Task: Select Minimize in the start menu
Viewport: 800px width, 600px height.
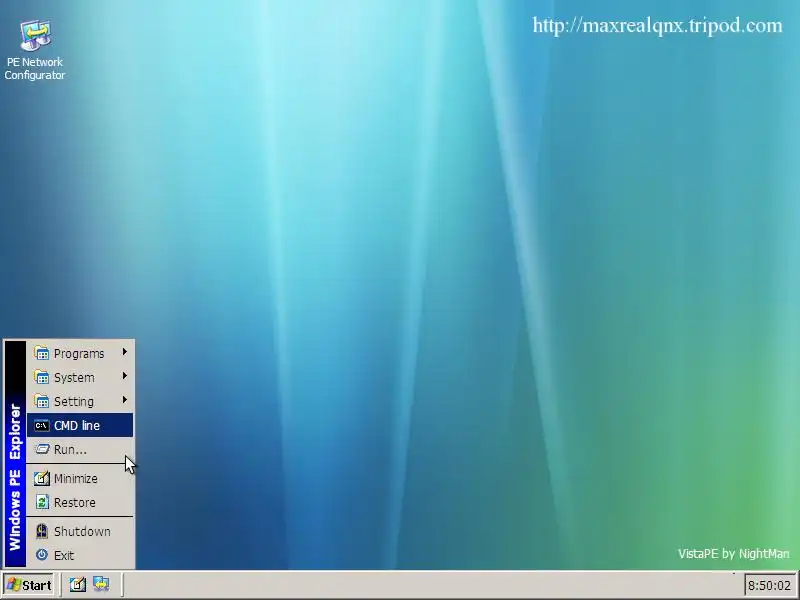Action: [80, 478]
